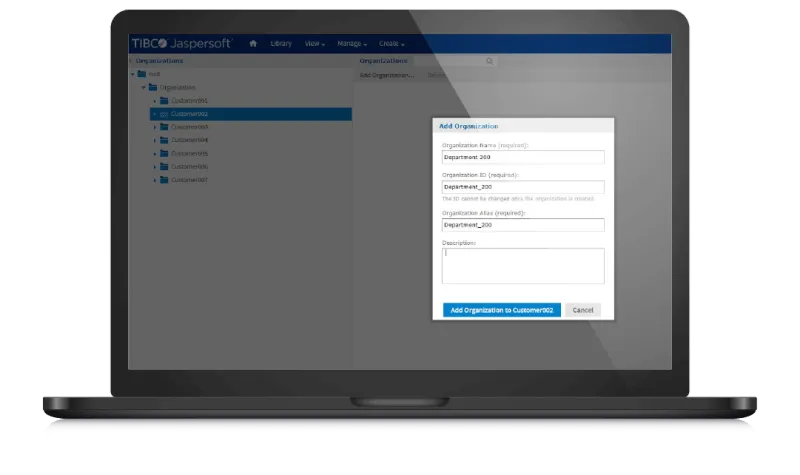Viewport: 800px width, 475px height.
Task: Click Delete in the Organizations toolbar
Action: click(436, 75)
